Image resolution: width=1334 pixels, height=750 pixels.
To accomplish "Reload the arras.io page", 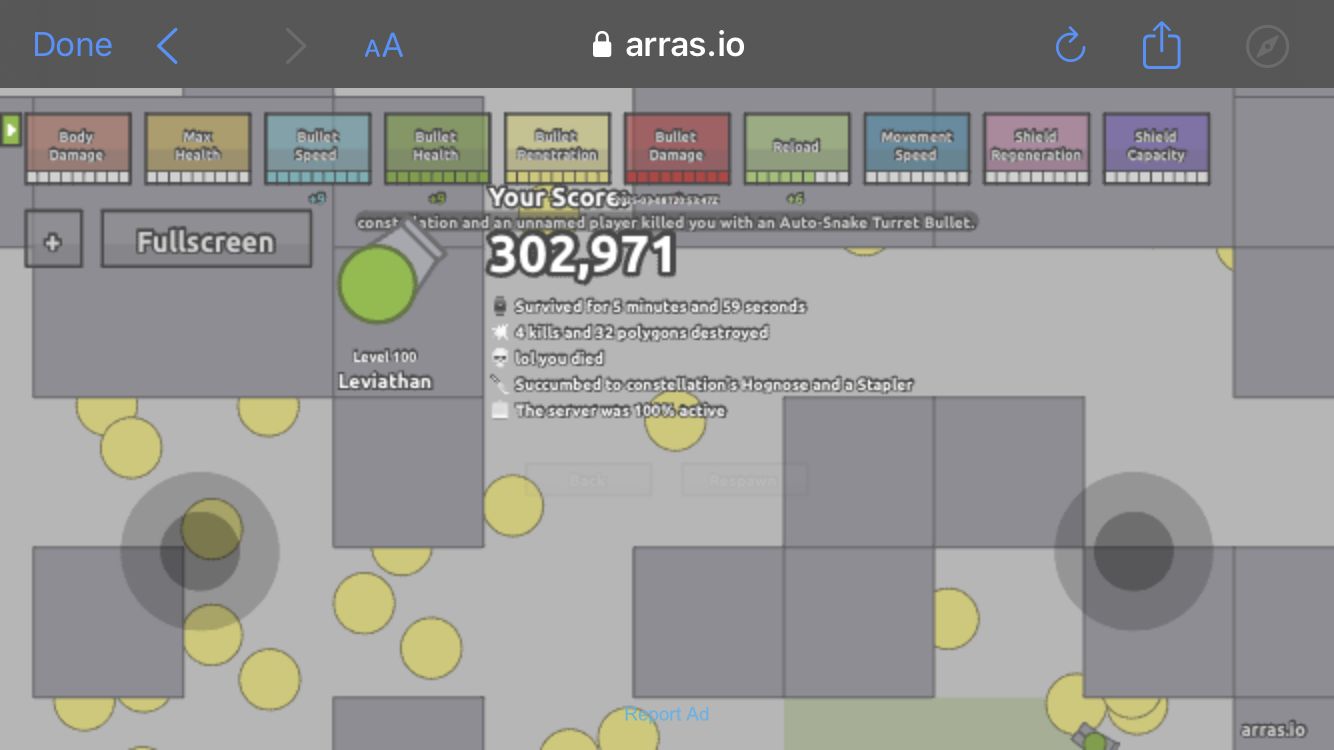I will tap(1070, 45).
